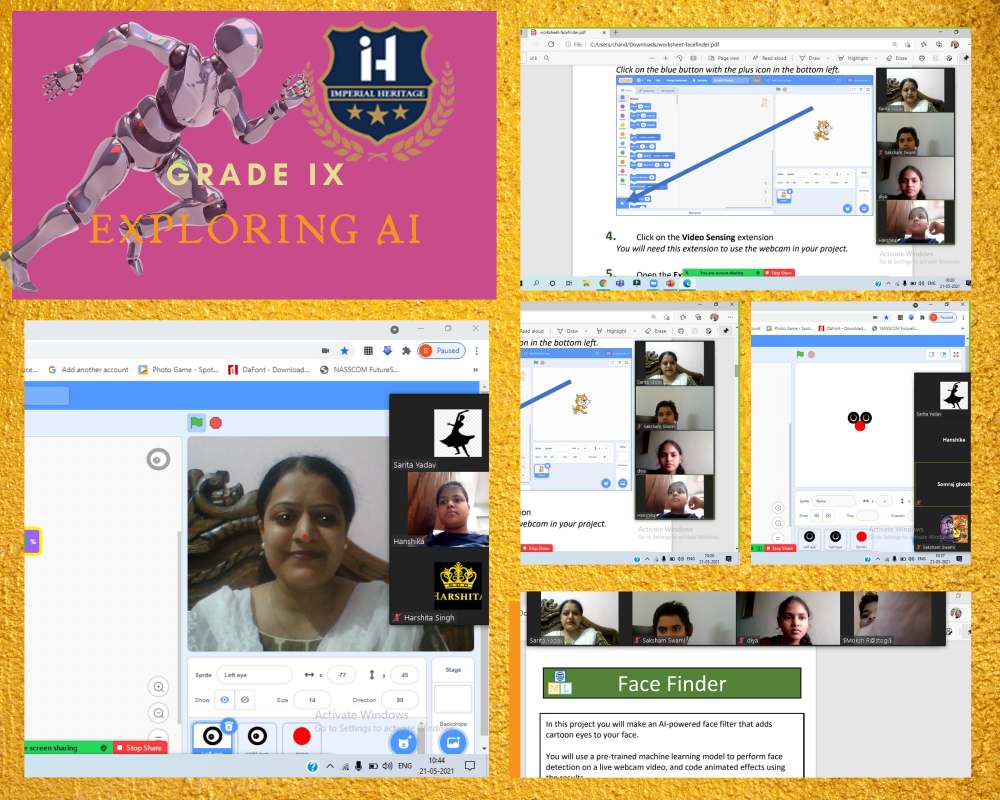Screen dimensions: 1000x800
Task: Zoom in on the code workspace
Action: coord(158,686)
